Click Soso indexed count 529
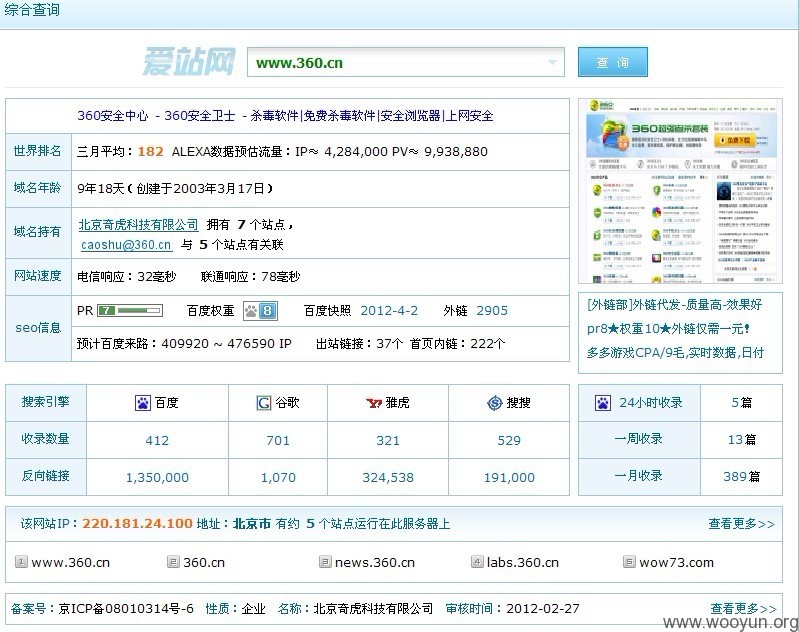The height and width of the screenshot is (632, 799). (x=509, y=440)
